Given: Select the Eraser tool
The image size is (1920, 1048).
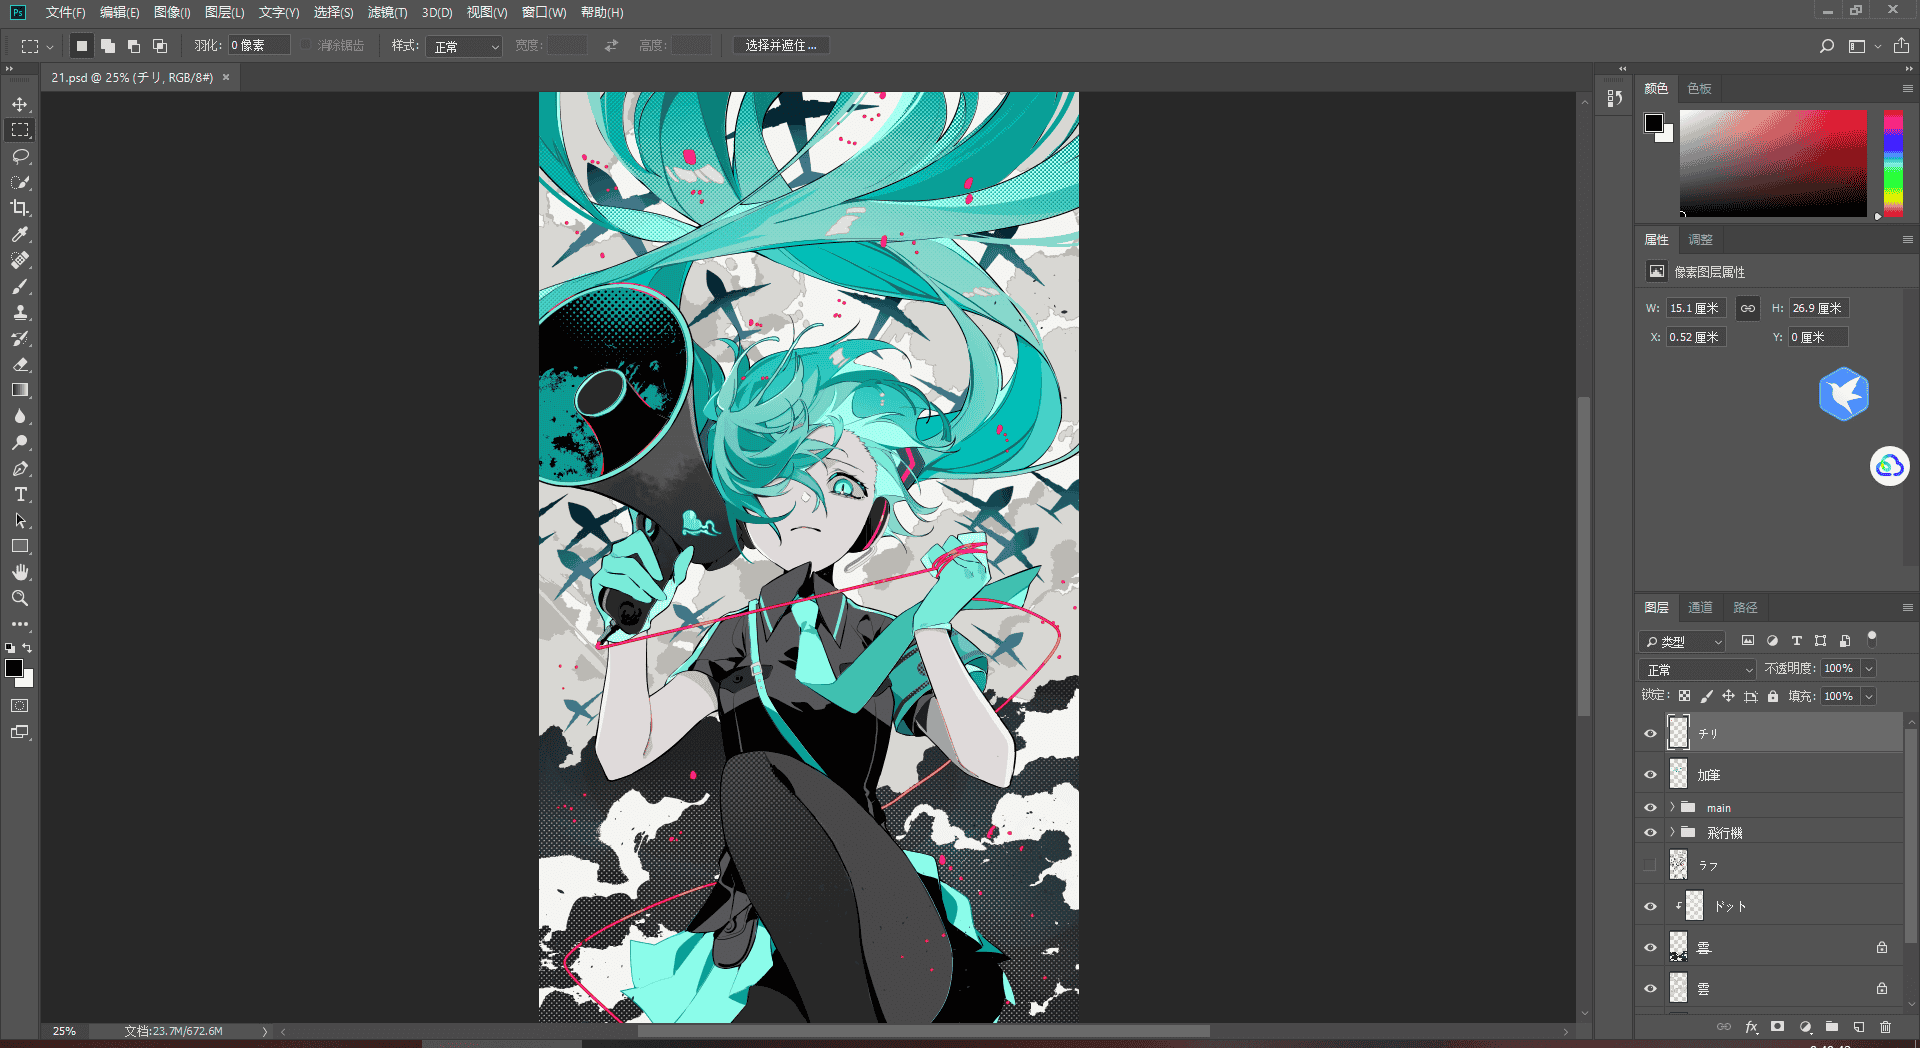Looking at the screenshot, I should [20, 364].
